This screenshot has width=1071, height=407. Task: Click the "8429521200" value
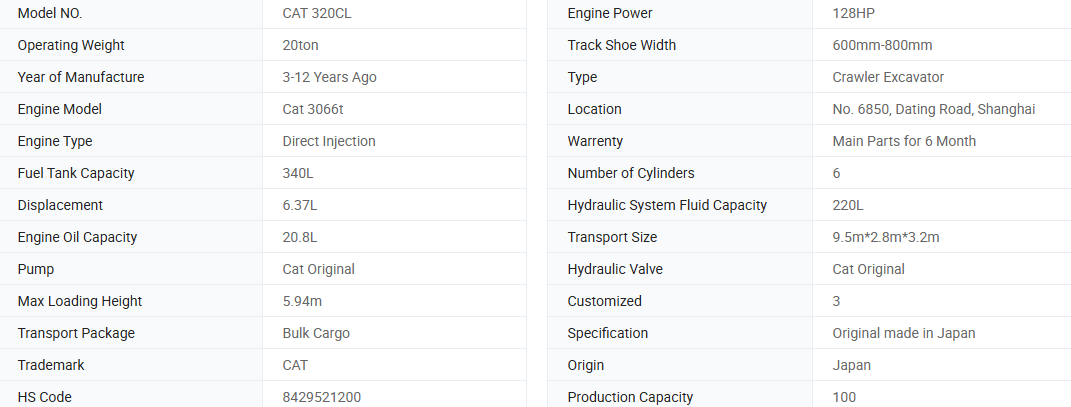[x=322, y=397]
